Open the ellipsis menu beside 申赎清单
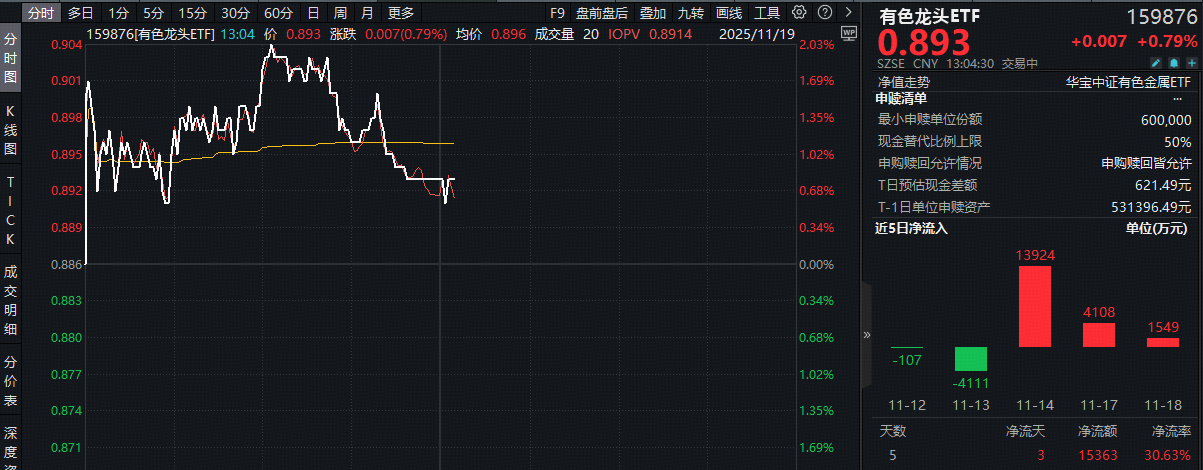1203x470 pixels. click(1177, 99)
